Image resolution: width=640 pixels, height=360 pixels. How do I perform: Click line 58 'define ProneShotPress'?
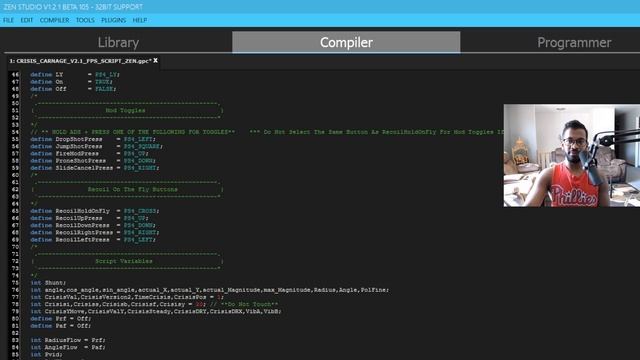coord(93,161)
